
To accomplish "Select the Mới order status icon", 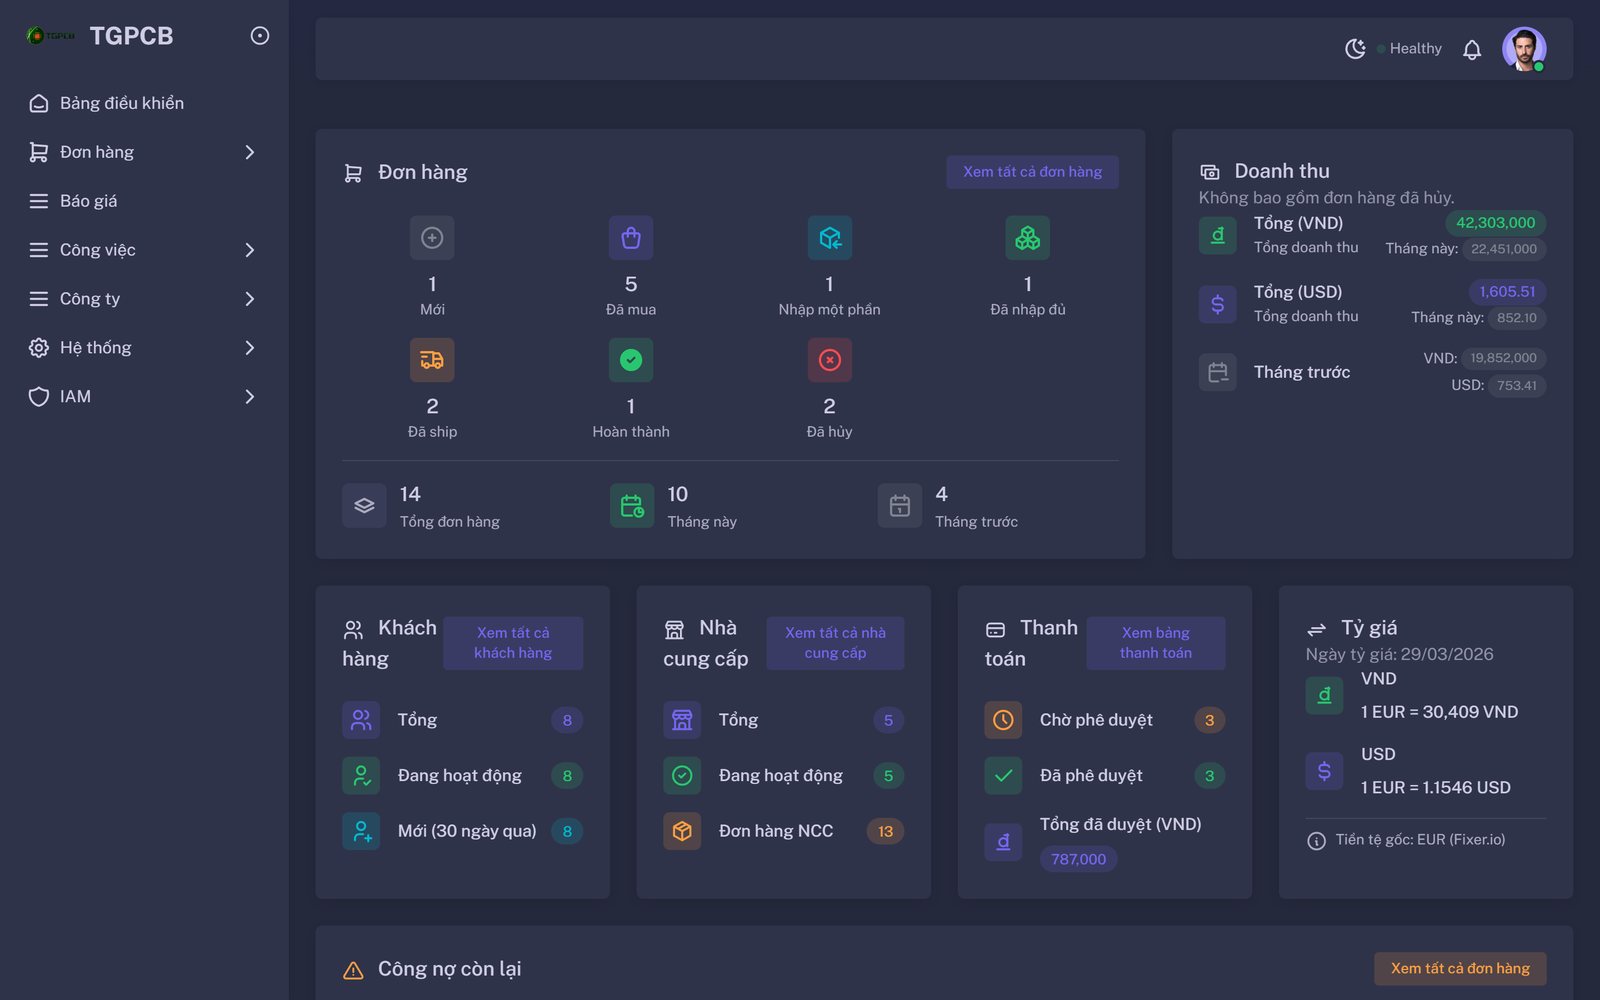I will pos(432,238).
